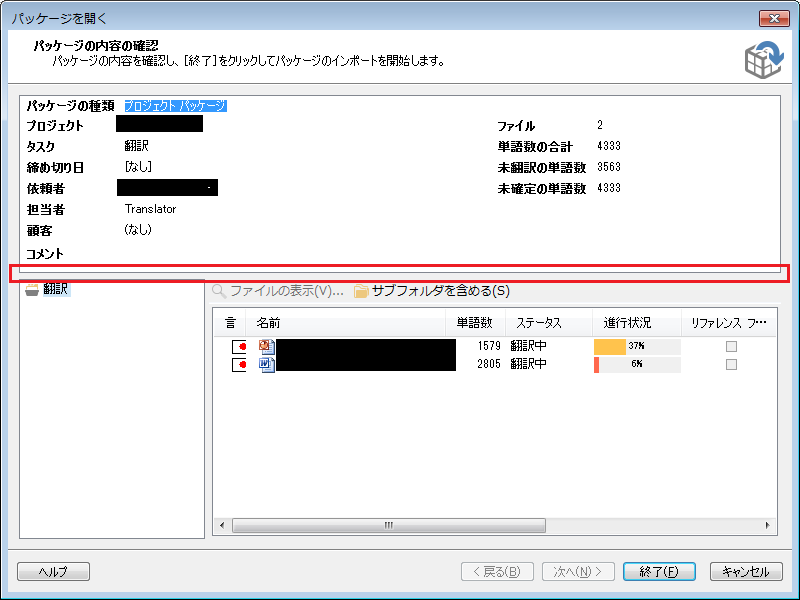Select the 翻訳 tree item
The image size is (800, 600).
coord(56,289)
